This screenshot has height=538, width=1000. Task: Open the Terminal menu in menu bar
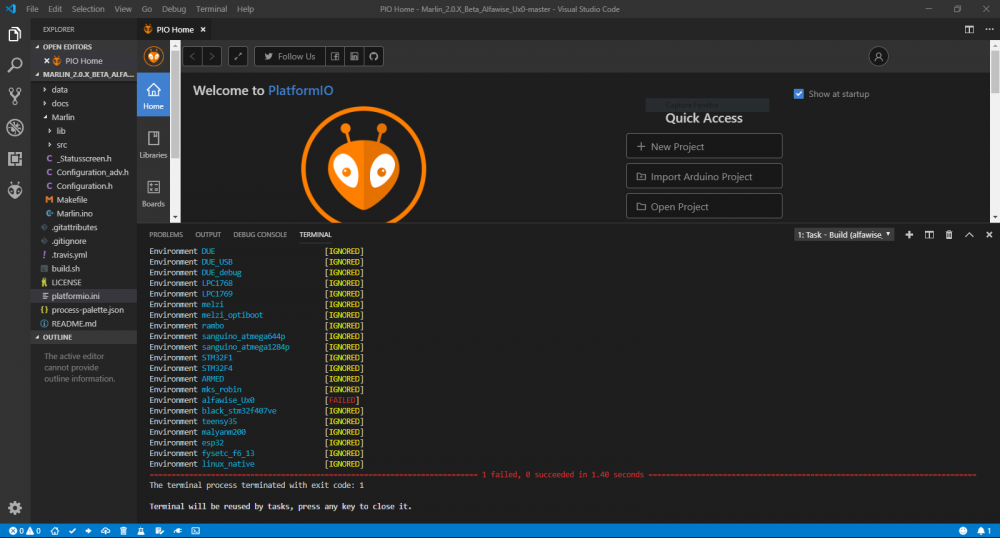tap(211, 9)
